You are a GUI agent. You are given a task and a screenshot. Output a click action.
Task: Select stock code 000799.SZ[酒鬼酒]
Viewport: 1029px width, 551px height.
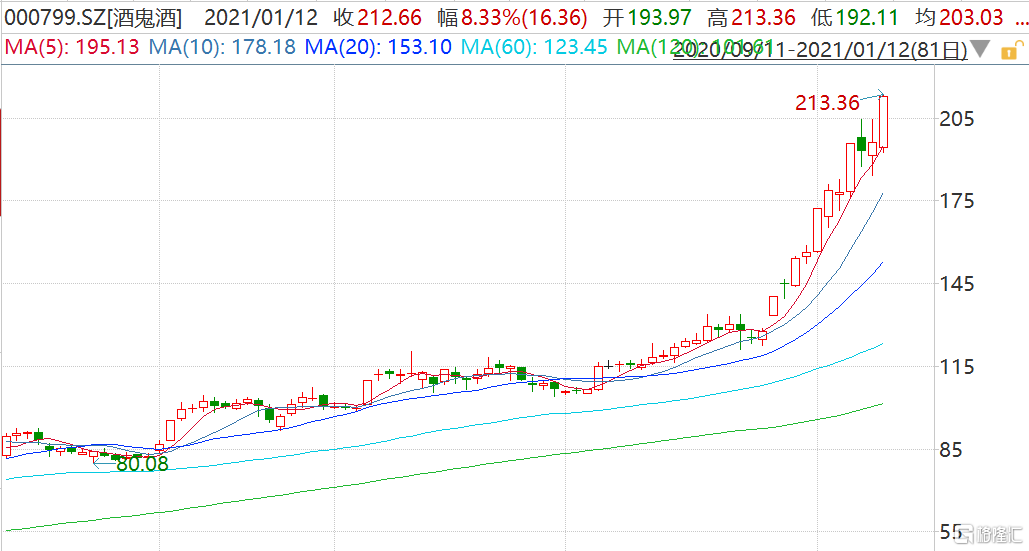(92, 17)
